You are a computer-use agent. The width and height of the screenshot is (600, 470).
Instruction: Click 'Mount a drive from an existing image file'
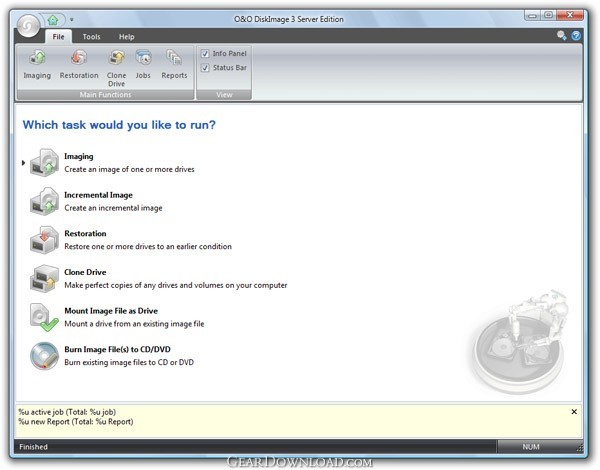[134, 324]
